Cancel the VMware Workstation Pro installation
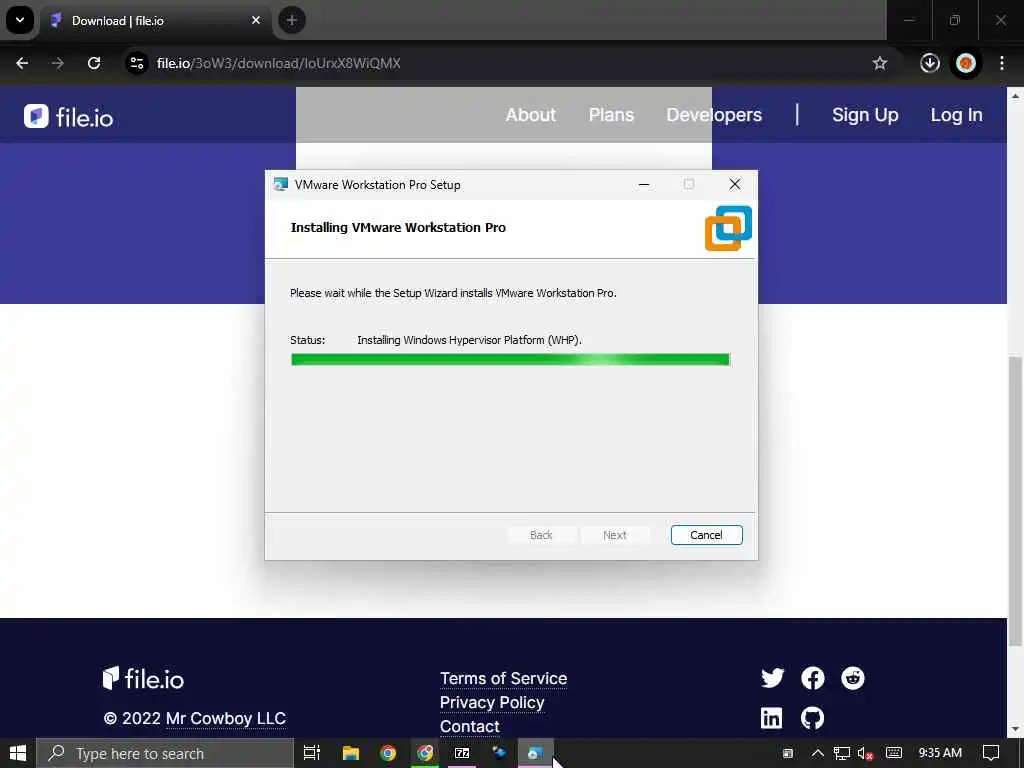Image resolution: width=1024 pixels, height=768 pixels. pyautogui.click(x=706, y=535)
